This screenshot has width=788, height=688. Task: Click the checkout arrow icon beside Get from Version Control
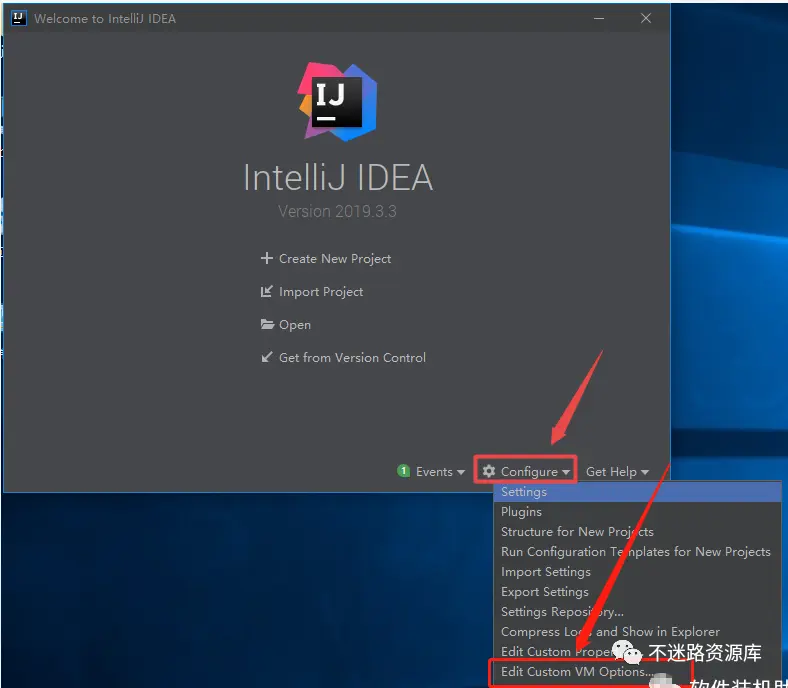[266, 357]
